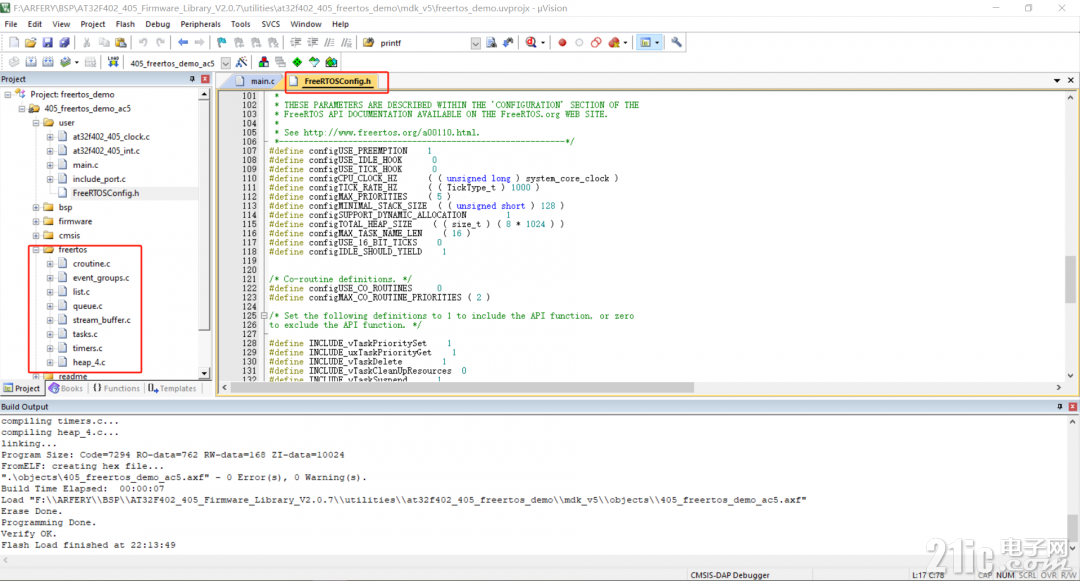
Task: Switch to the main.c editor tab
Action: 256,81
